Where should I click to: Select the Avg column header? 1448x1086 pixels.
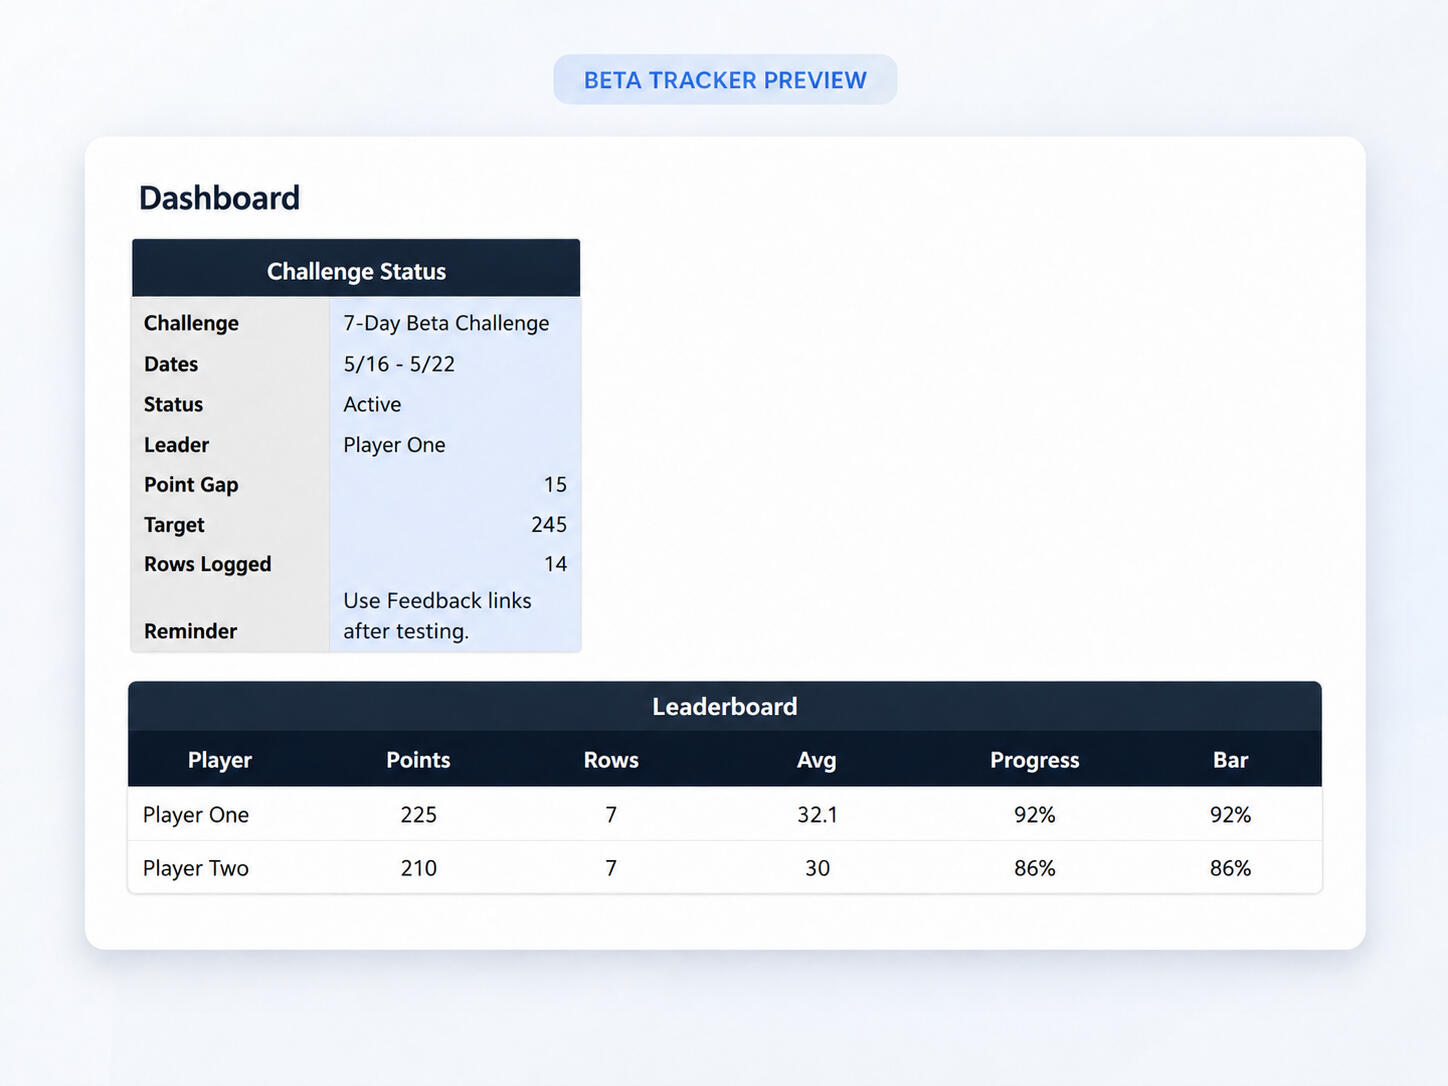tap(817, 760)
